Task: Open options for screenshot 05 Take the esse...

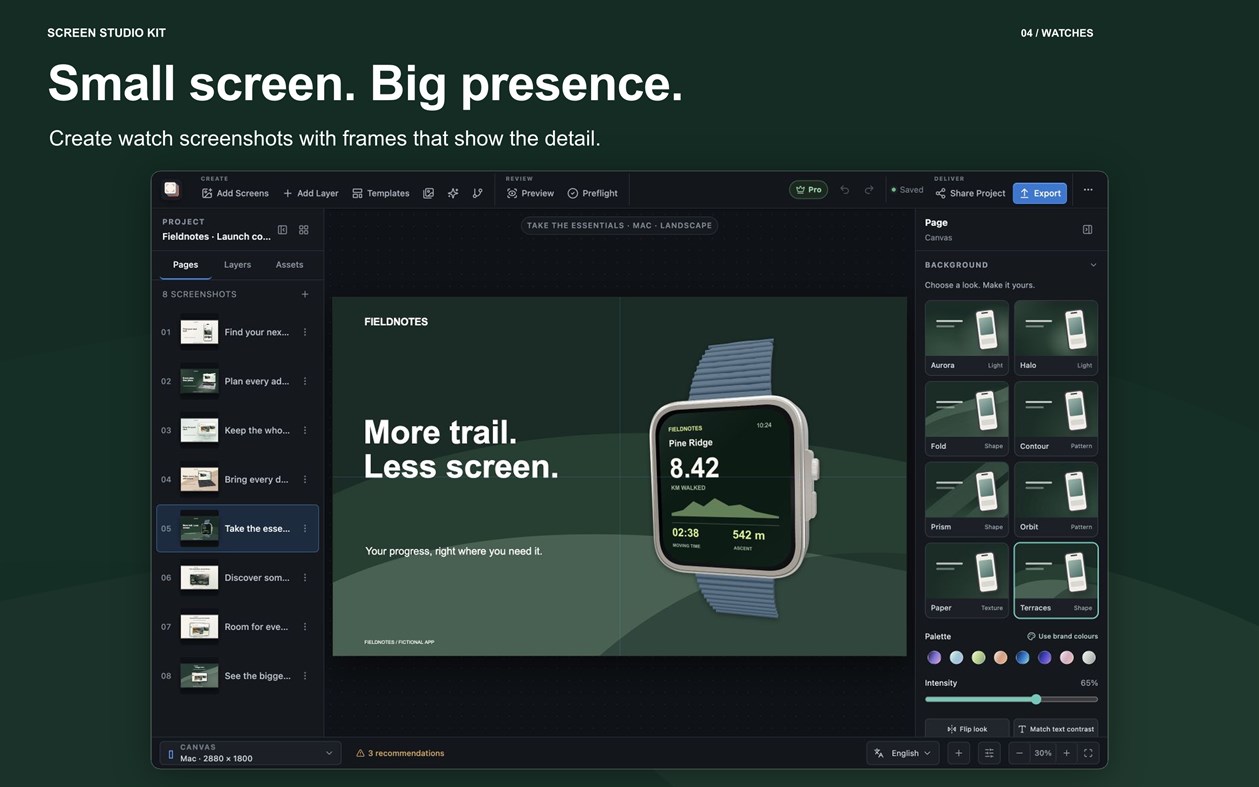Action: coord(305,528)
